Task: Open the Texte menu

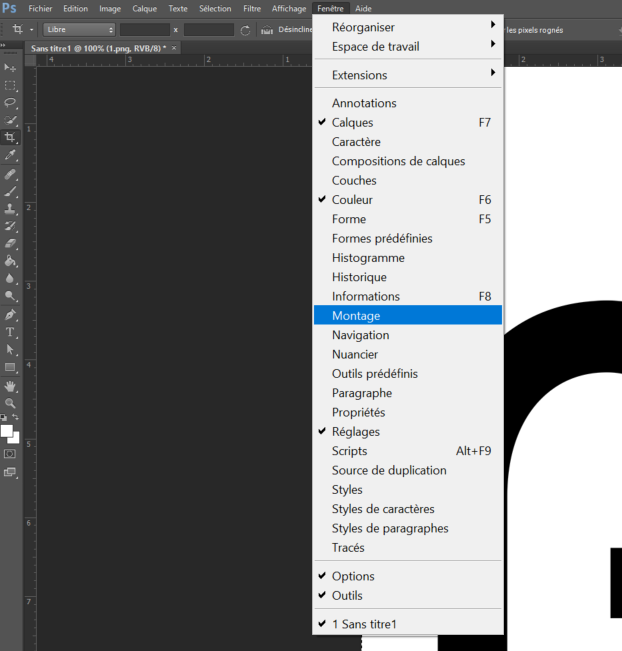Action: pyautogui.click(x=178, y=8)
